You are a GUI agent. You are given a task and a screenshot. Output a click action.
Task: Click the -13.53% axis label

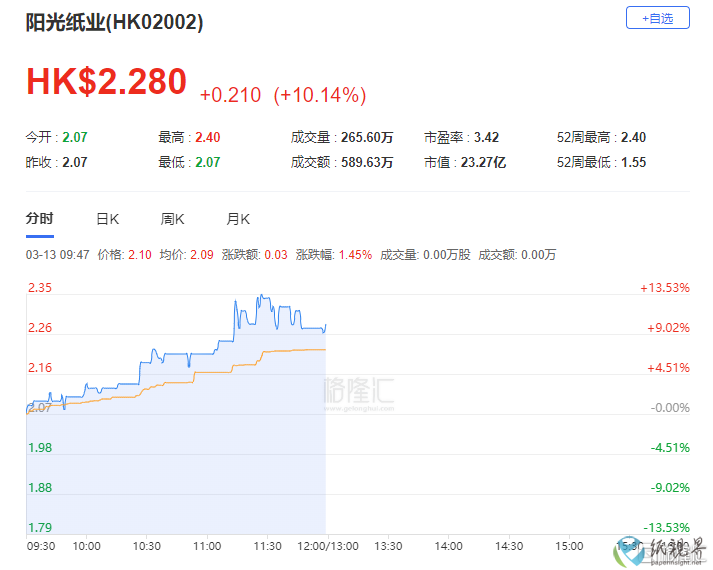pyautogui.click(x=667, y=528)
